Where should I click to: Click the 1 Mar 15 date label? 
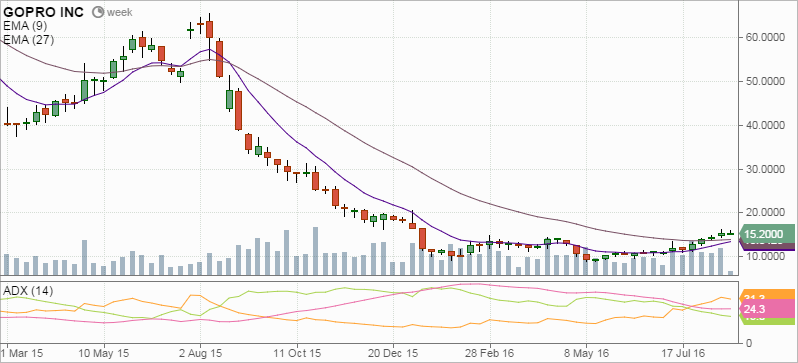[x=21, y=353]
